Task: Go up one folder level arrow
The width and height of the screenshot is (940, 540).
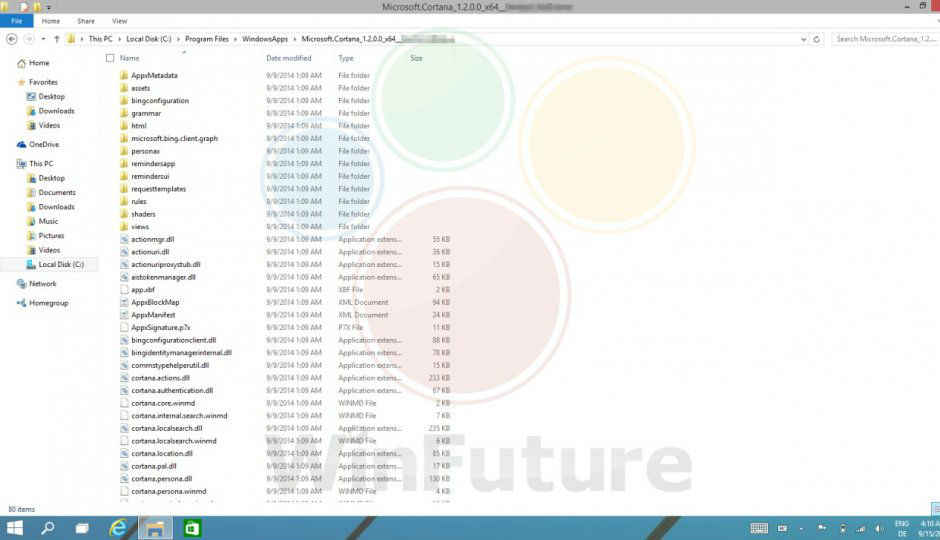Action: click(x=56, y=39)
